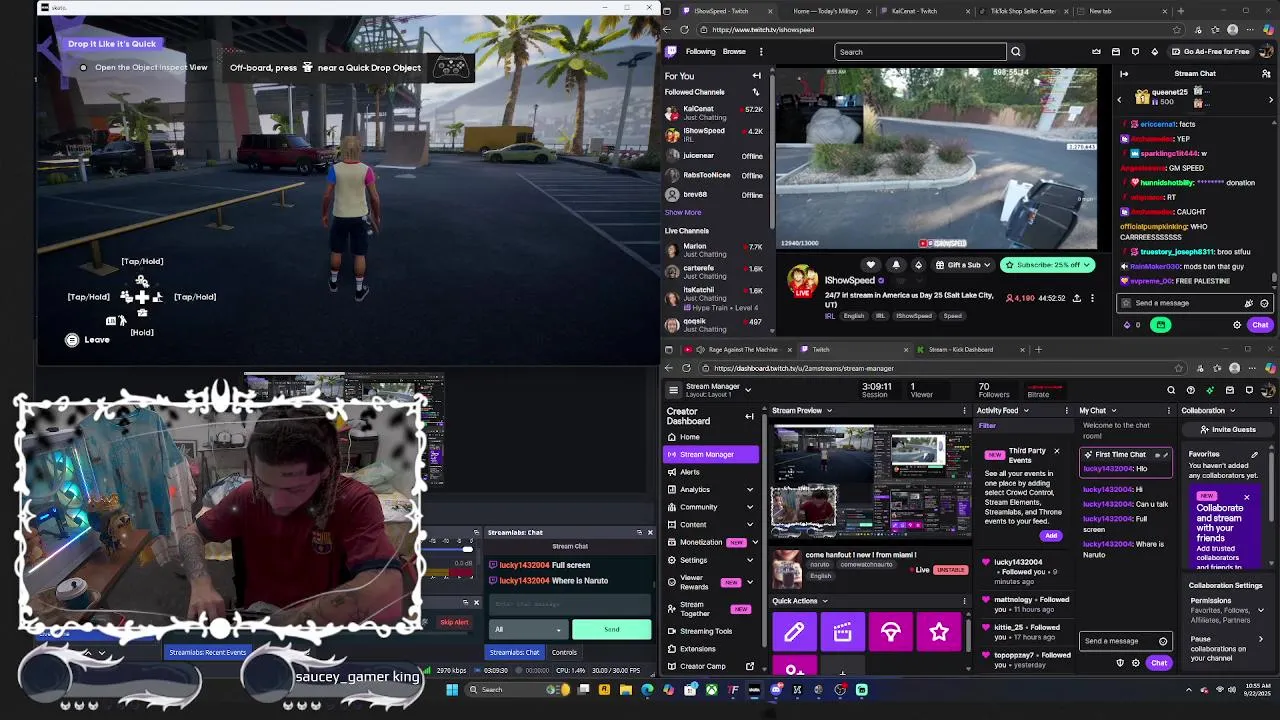
Task: Open Gift a Sub dropdown
Action: click(963, 265)
